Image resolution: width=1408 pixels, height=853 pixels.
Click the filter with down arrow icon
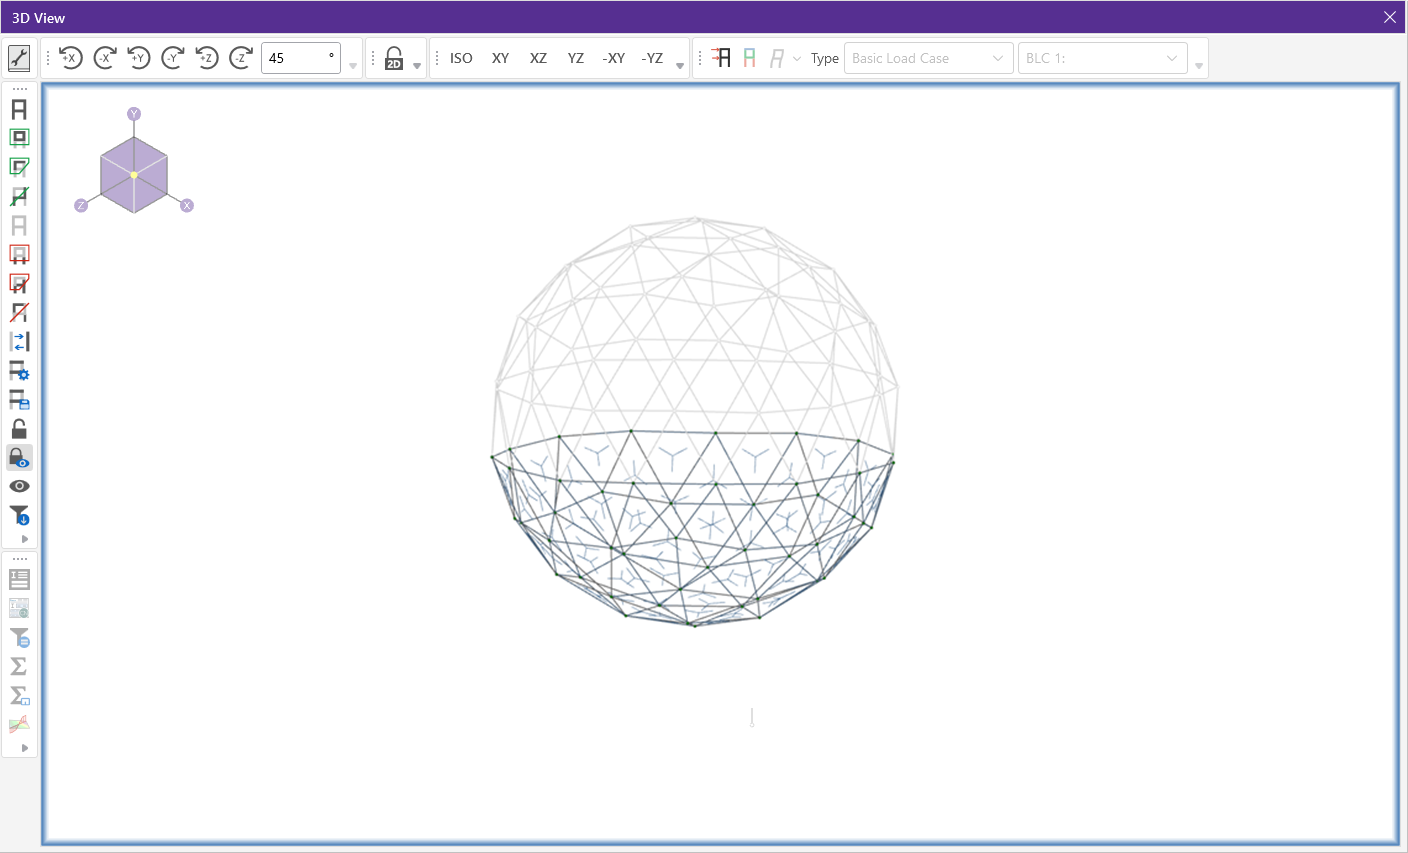click(x=19, y=516)
